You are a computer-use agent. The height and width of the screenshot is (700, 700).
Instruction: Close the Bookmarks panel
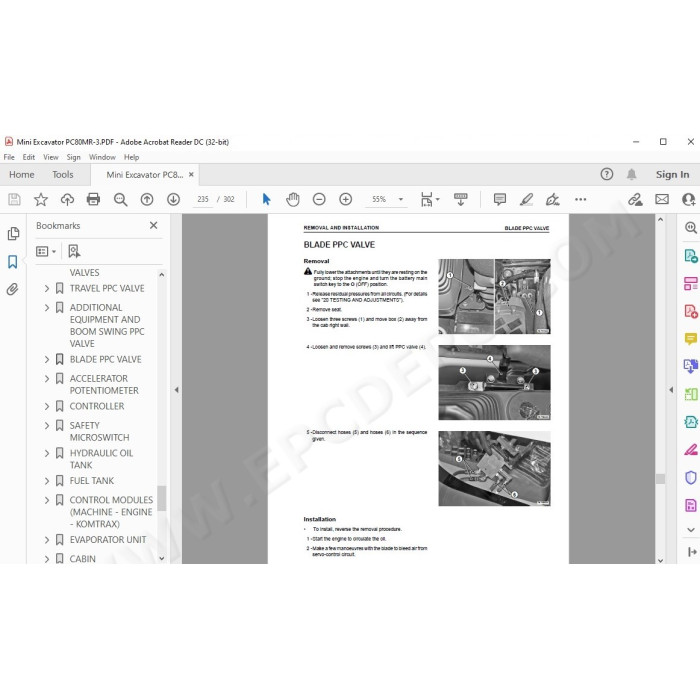click(x=154, y=225)
